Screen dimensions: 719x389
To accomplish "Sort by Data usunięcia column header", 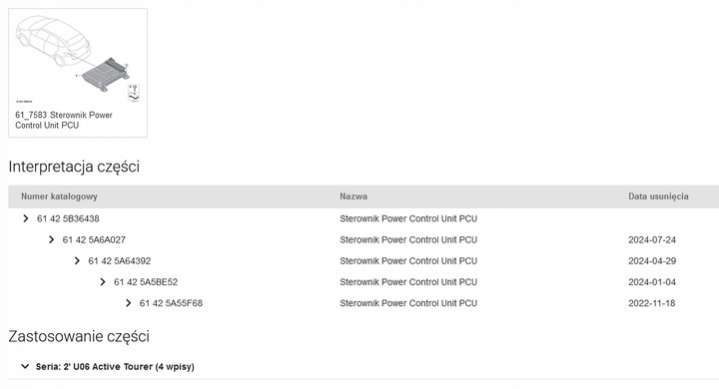I will pos(658,196).
